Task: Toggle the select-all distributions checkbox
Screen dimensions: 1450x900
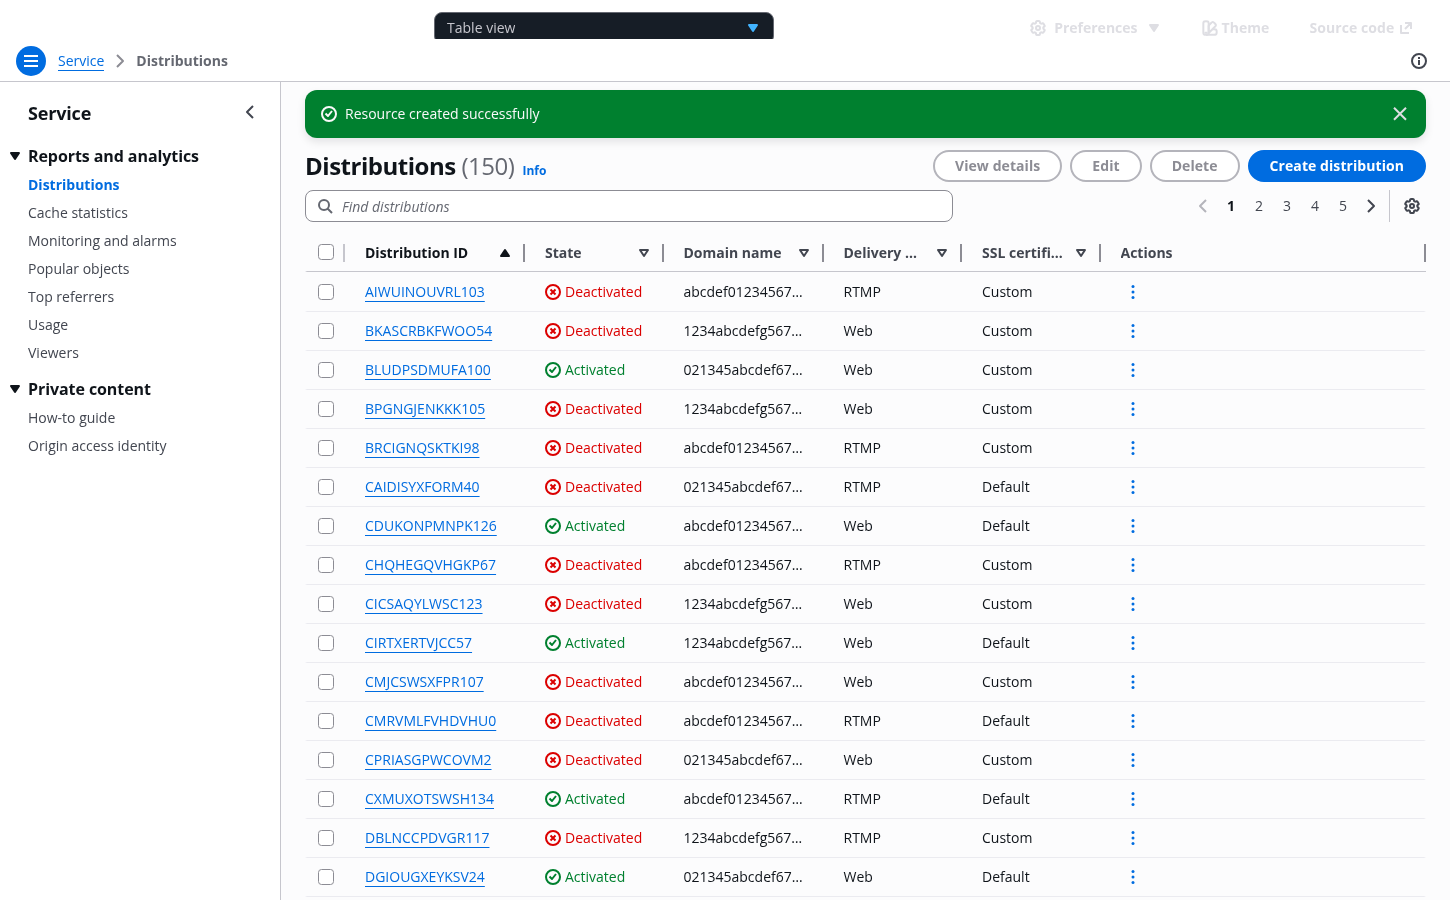Action: (x=326, y=252)
